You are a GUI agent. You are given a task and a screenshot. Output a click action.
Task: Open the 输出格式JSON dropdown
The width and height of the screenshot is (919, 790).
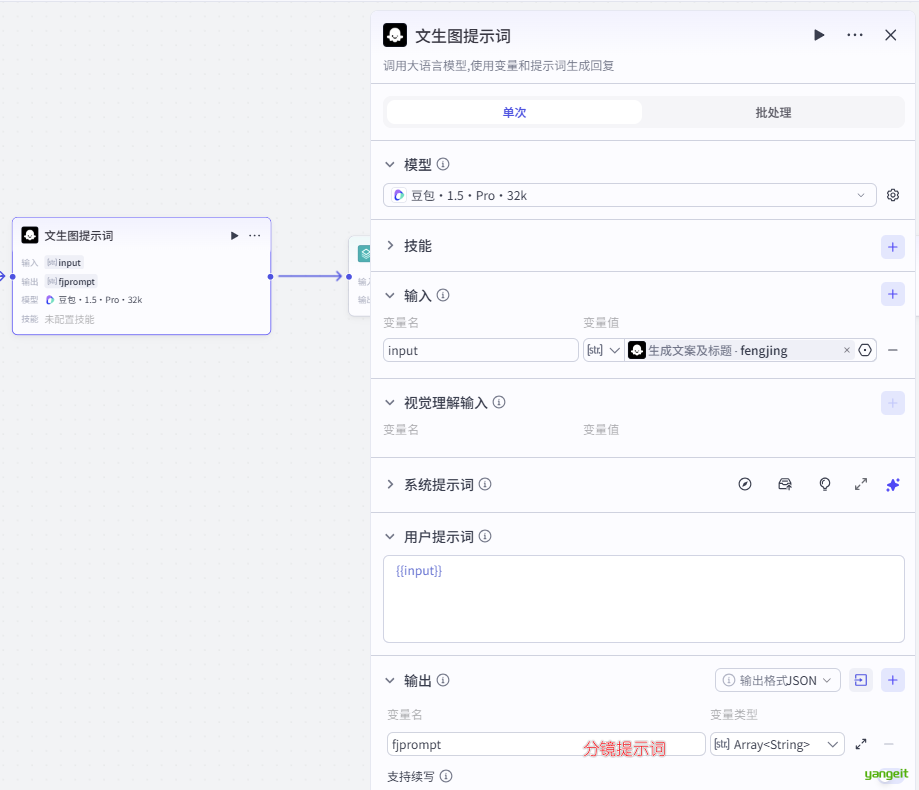point(777,680)
